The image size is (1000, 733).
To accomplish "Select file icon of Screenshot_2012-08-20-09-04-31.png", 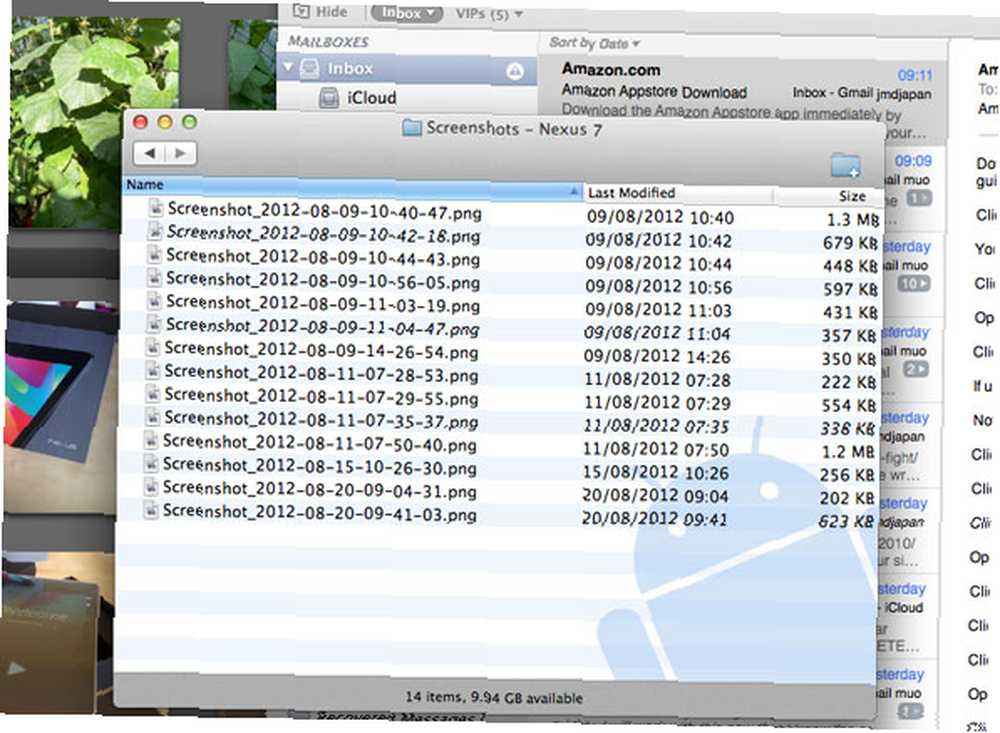I will click(151, 487).
